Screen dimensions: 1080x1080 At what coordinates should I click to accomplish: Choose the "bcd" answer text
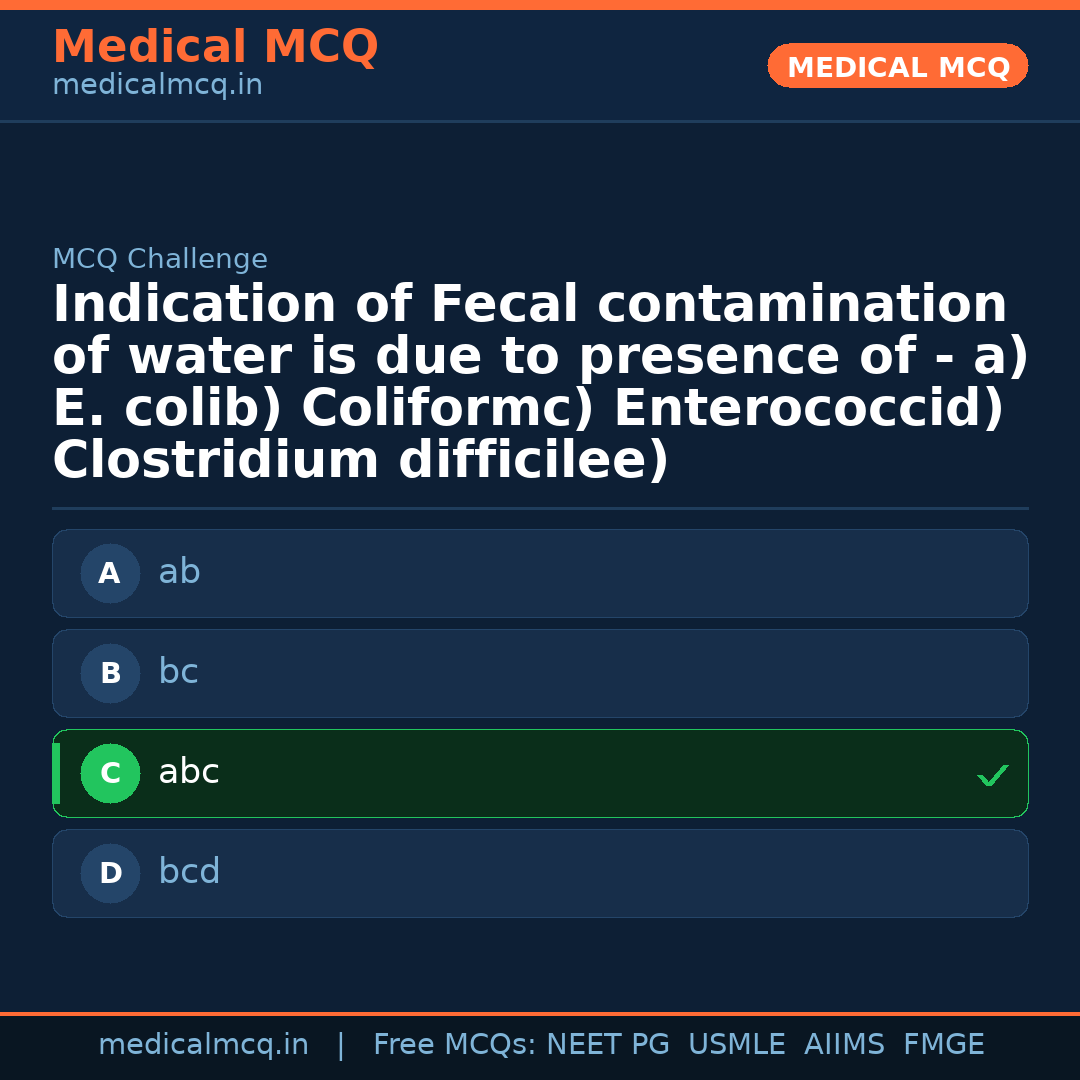point(189,872)
